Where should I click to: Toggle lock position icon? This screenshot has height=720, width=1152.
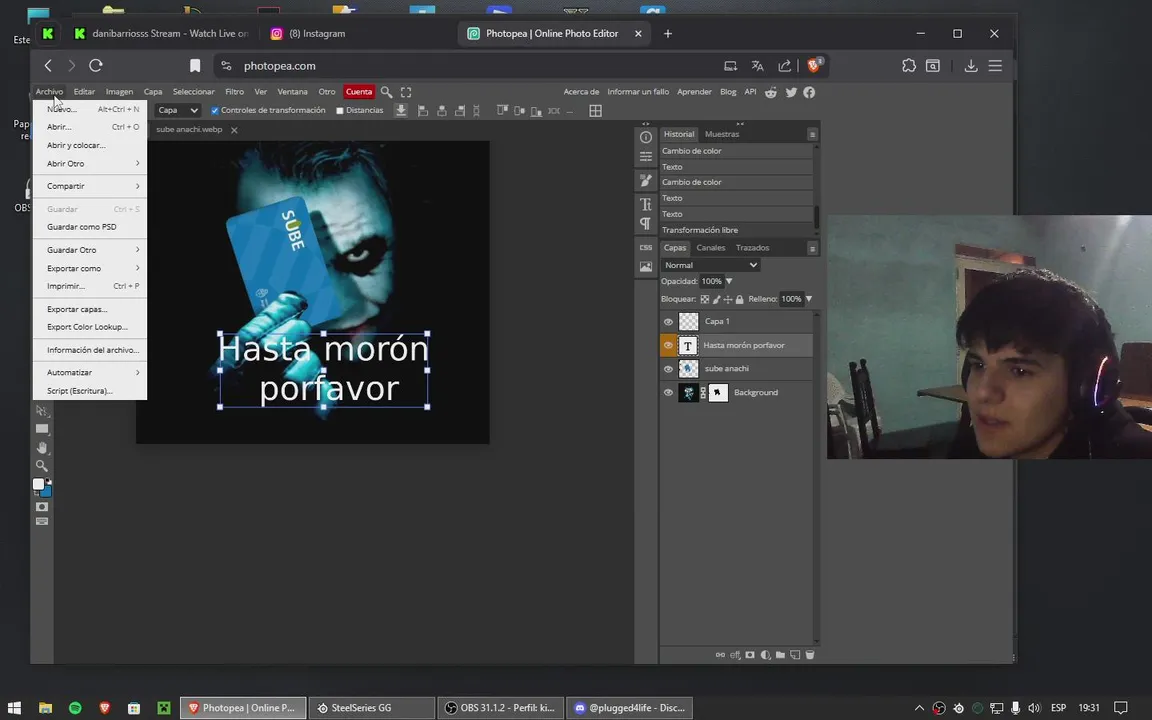[728, 299]
